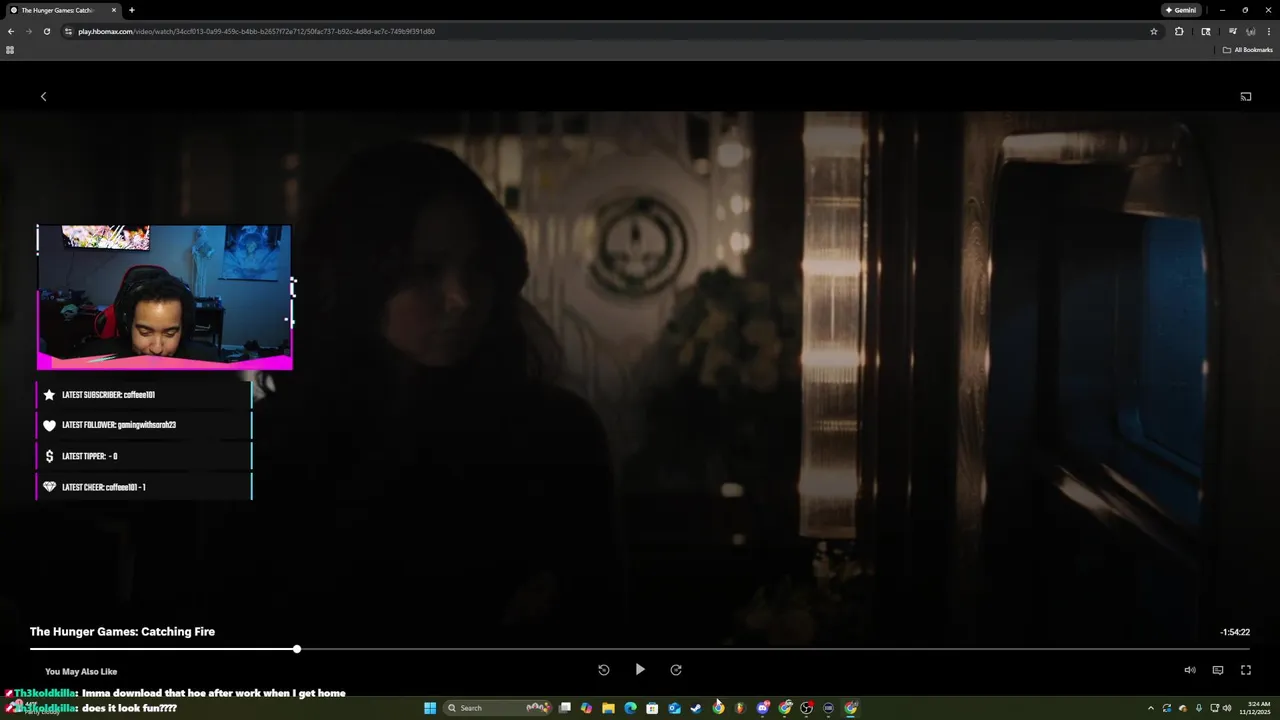Image resolution: width=1280 pixels, height=720 pixels.
Task: Click the webcam overlay thumbnail
Action: pos(165,297)
